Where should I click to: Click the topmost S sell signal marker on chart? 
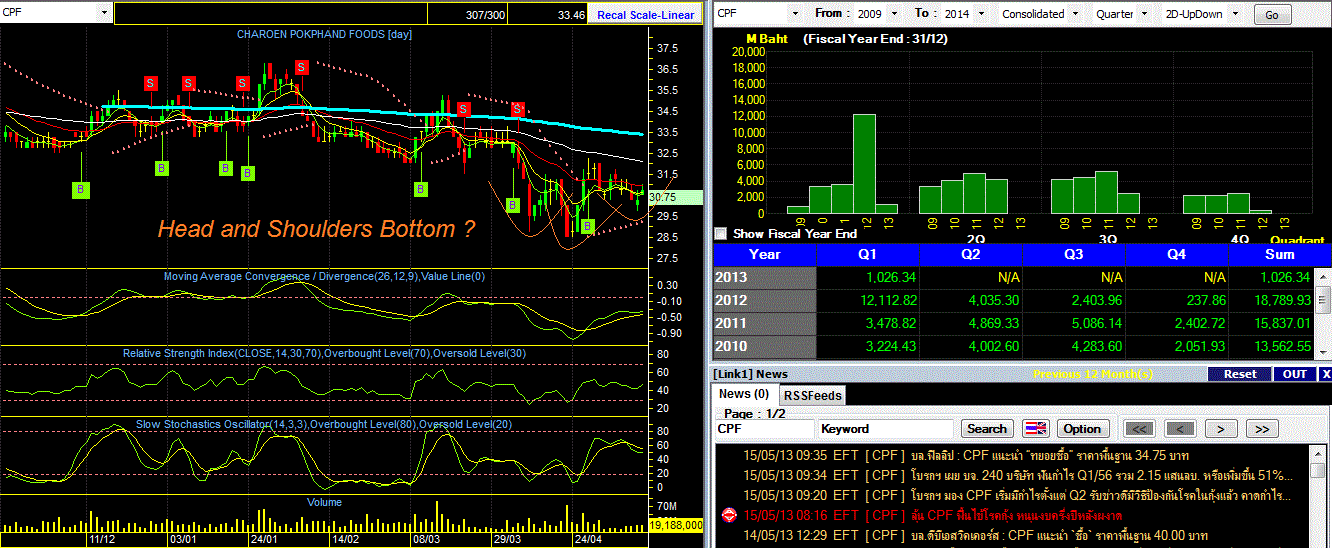point(302,67)
